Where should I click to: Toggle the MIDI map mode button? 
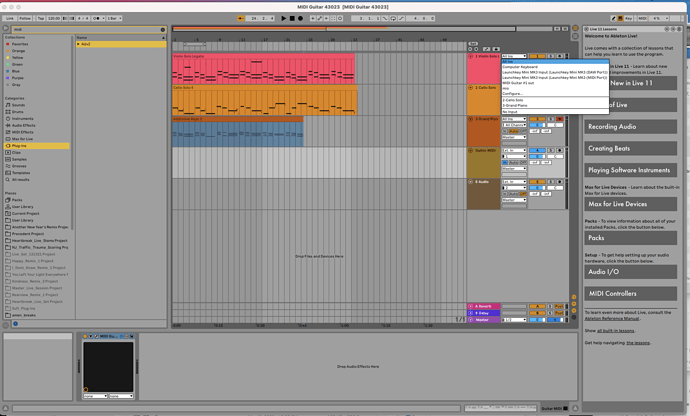pyautogui.click(x=642, y=18)
